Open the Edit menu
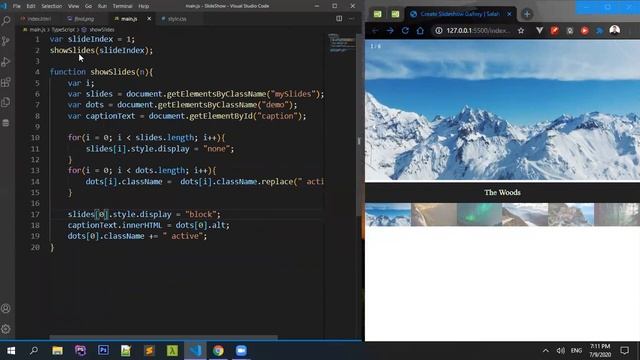 [x=31, y=6]
